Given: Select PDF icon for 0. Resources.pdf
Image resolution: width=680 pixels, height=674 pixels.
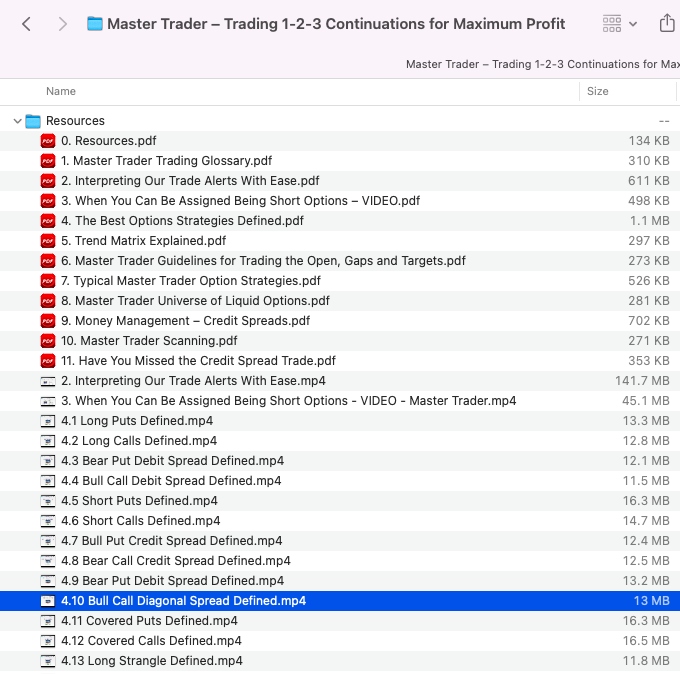Looking at the screenshot, I should [48, 141].
